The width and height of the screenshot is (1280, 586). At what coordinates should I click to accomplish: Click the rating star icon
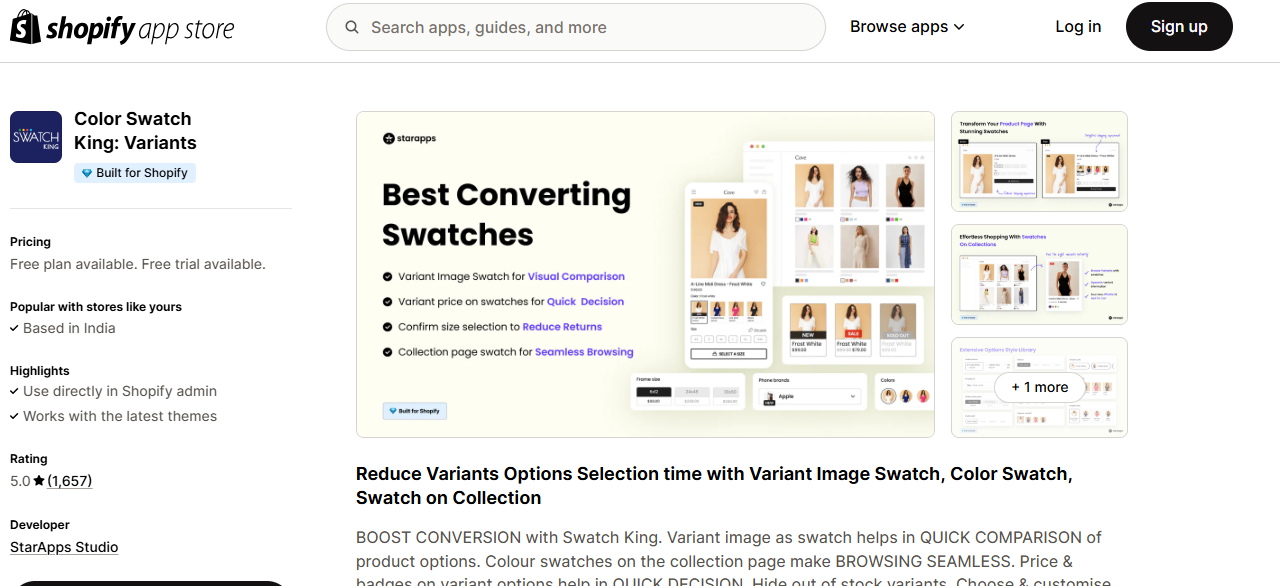pyautogui.click(x=39, y=481)
